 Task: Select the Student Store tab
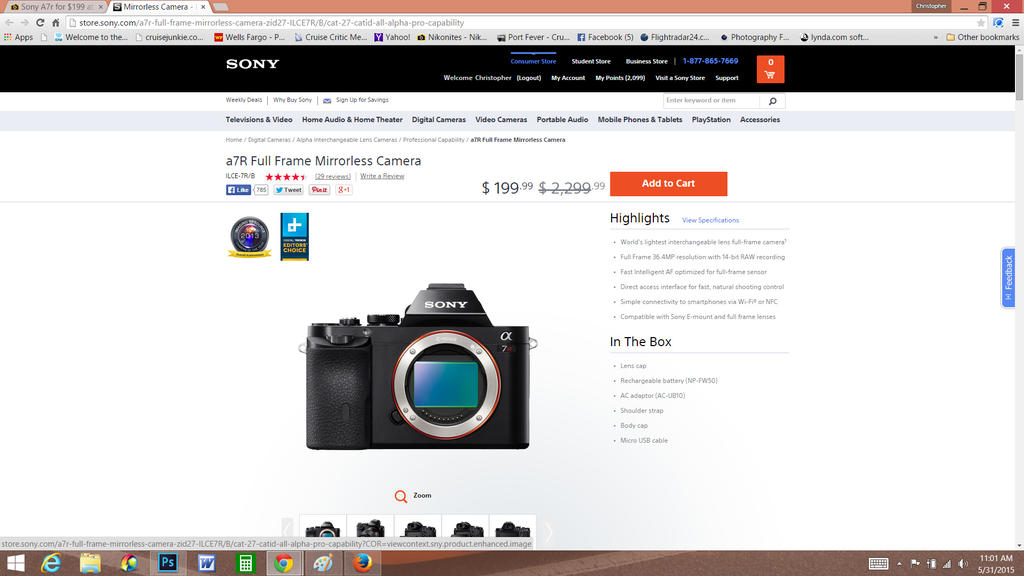pyautogui.click(x=590, y=61)
